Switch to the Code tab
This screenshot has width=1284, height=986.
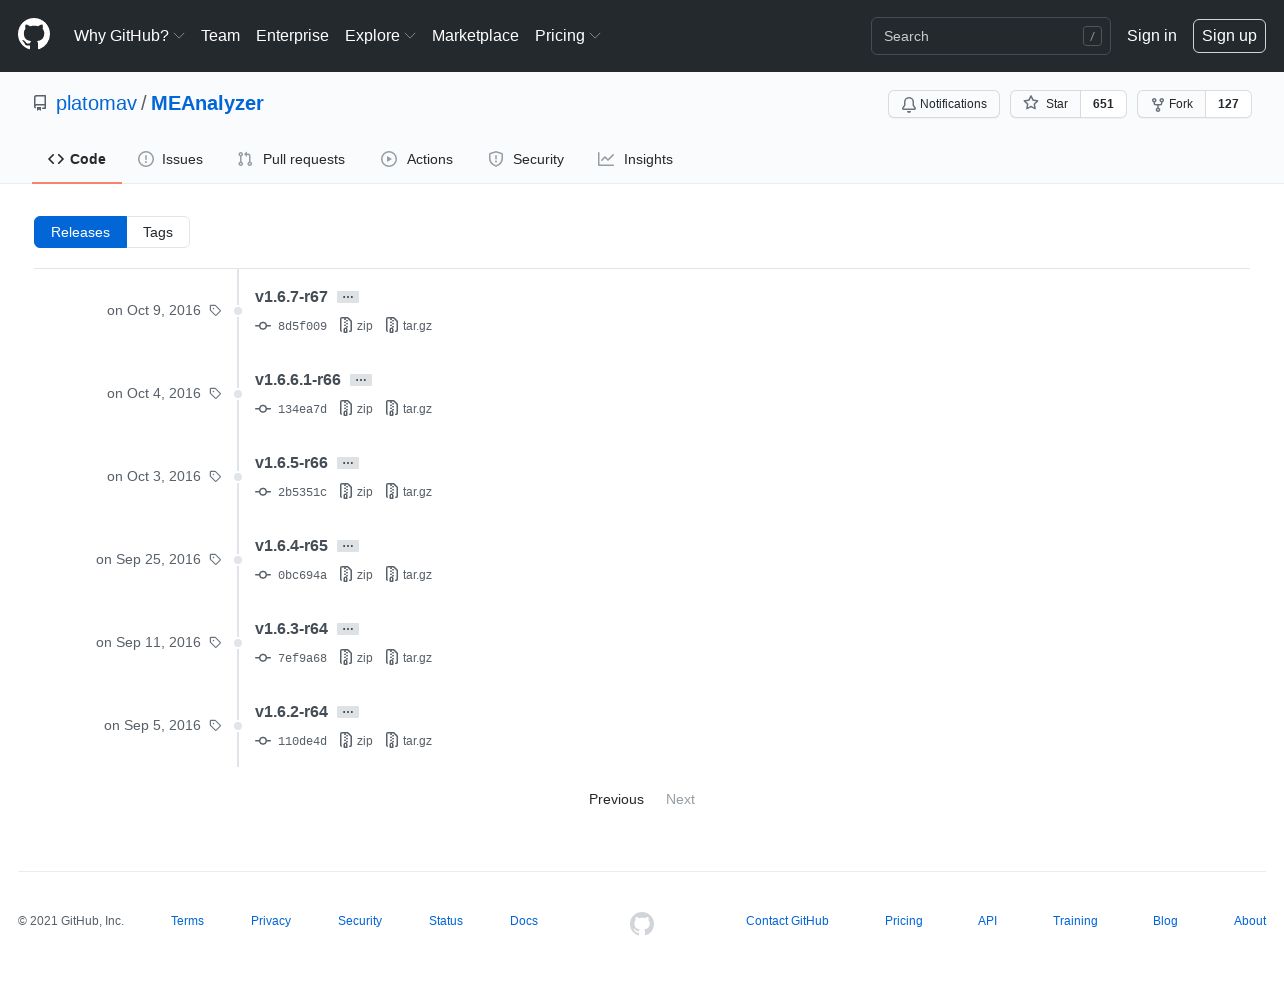tap(77, 159)
